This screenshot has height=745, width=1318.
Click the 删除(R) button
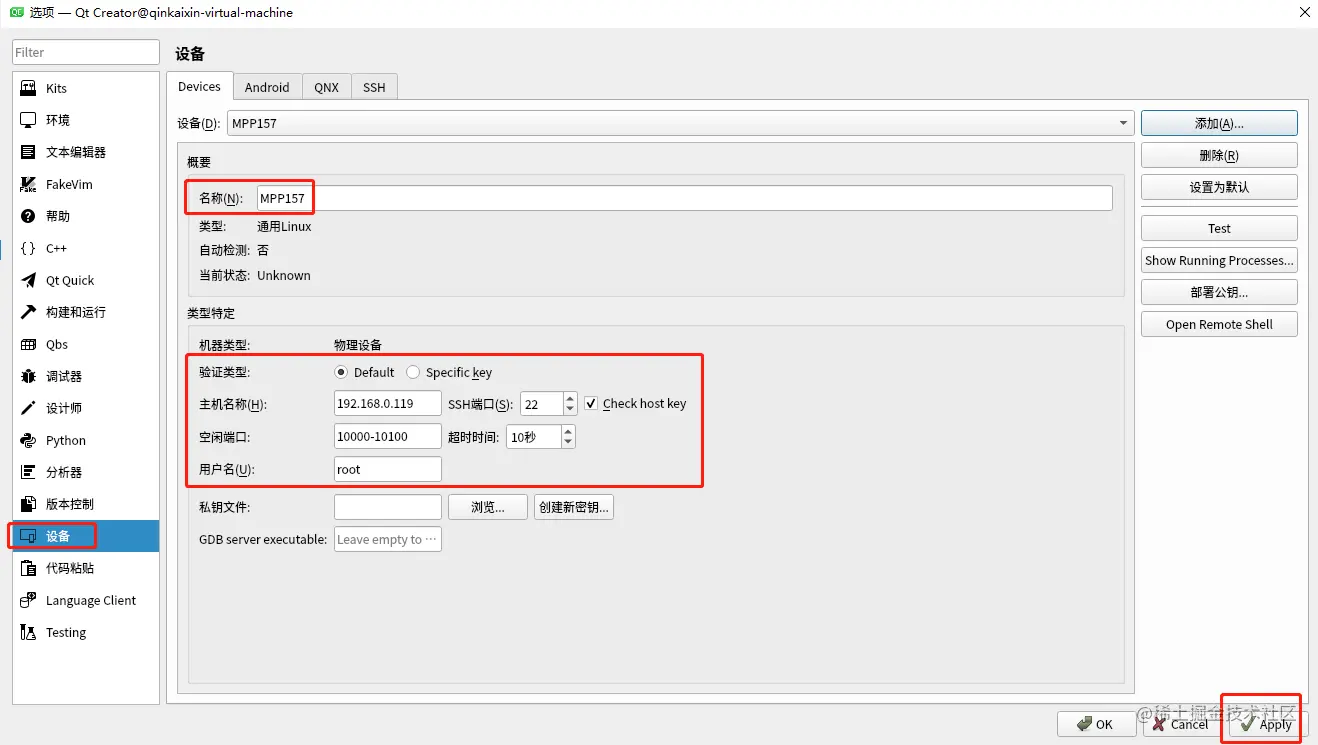(x=1219, y=155)
